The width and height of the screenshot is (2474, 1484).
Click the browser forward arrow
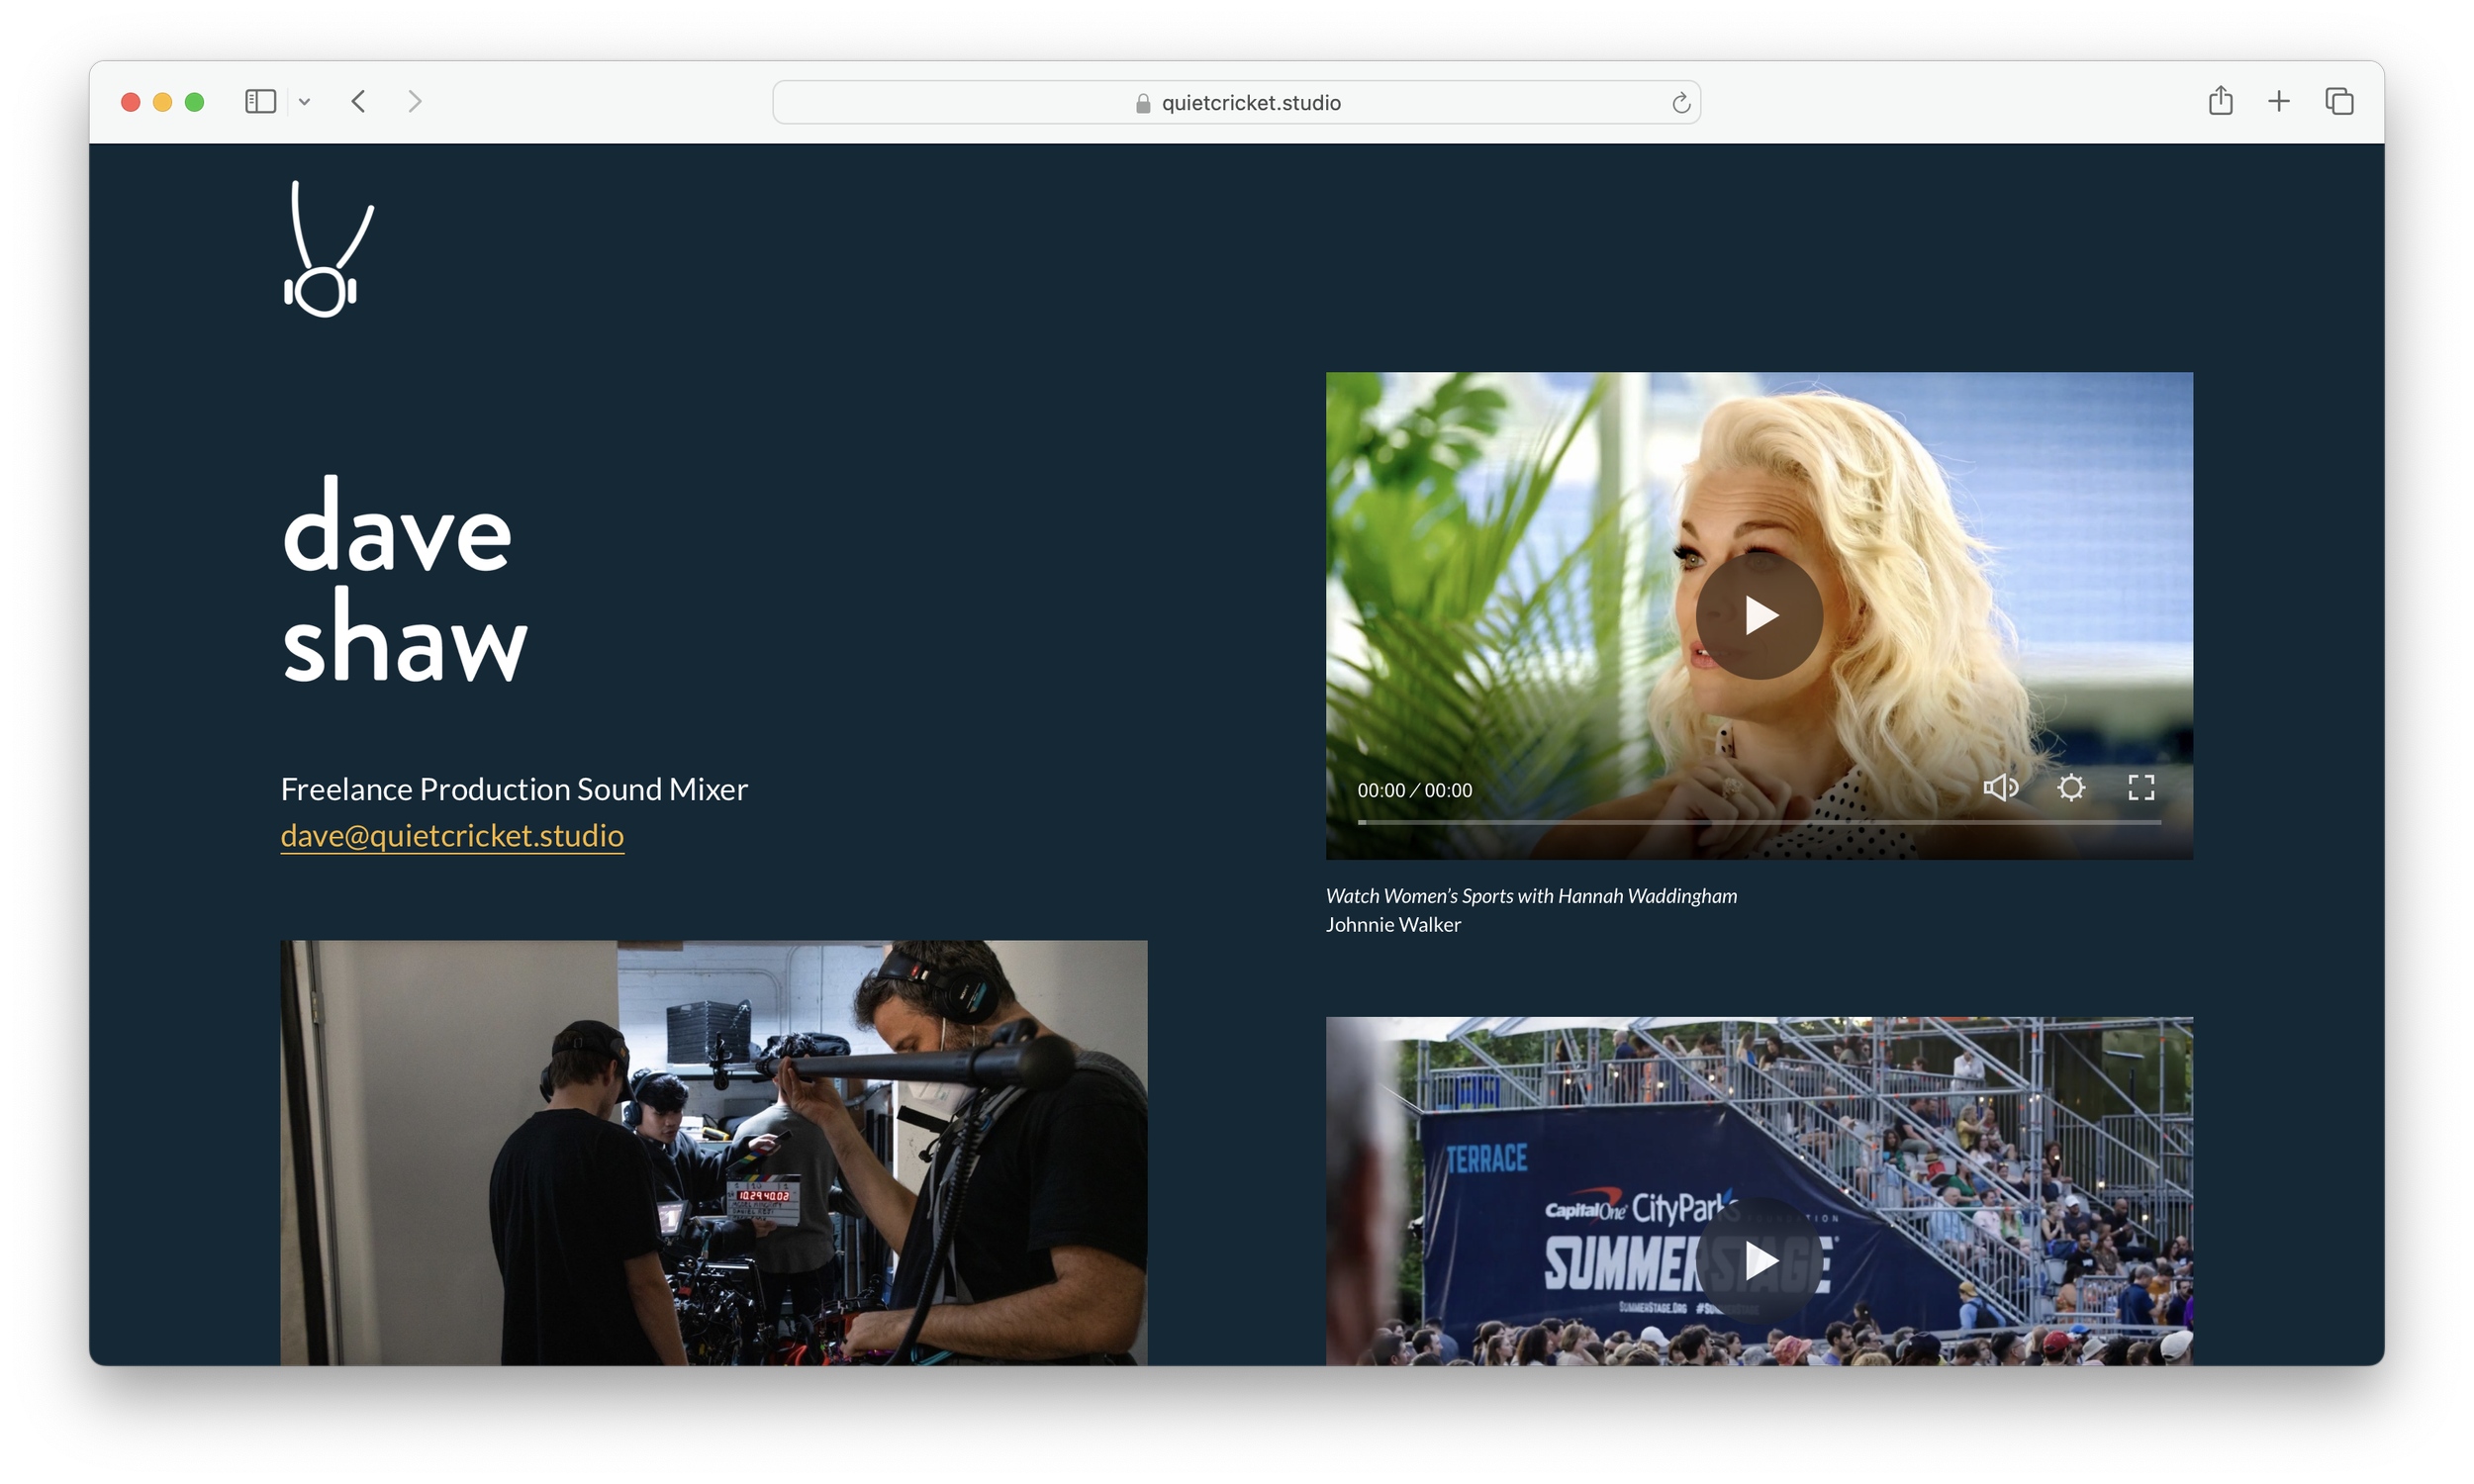(415, 101)
